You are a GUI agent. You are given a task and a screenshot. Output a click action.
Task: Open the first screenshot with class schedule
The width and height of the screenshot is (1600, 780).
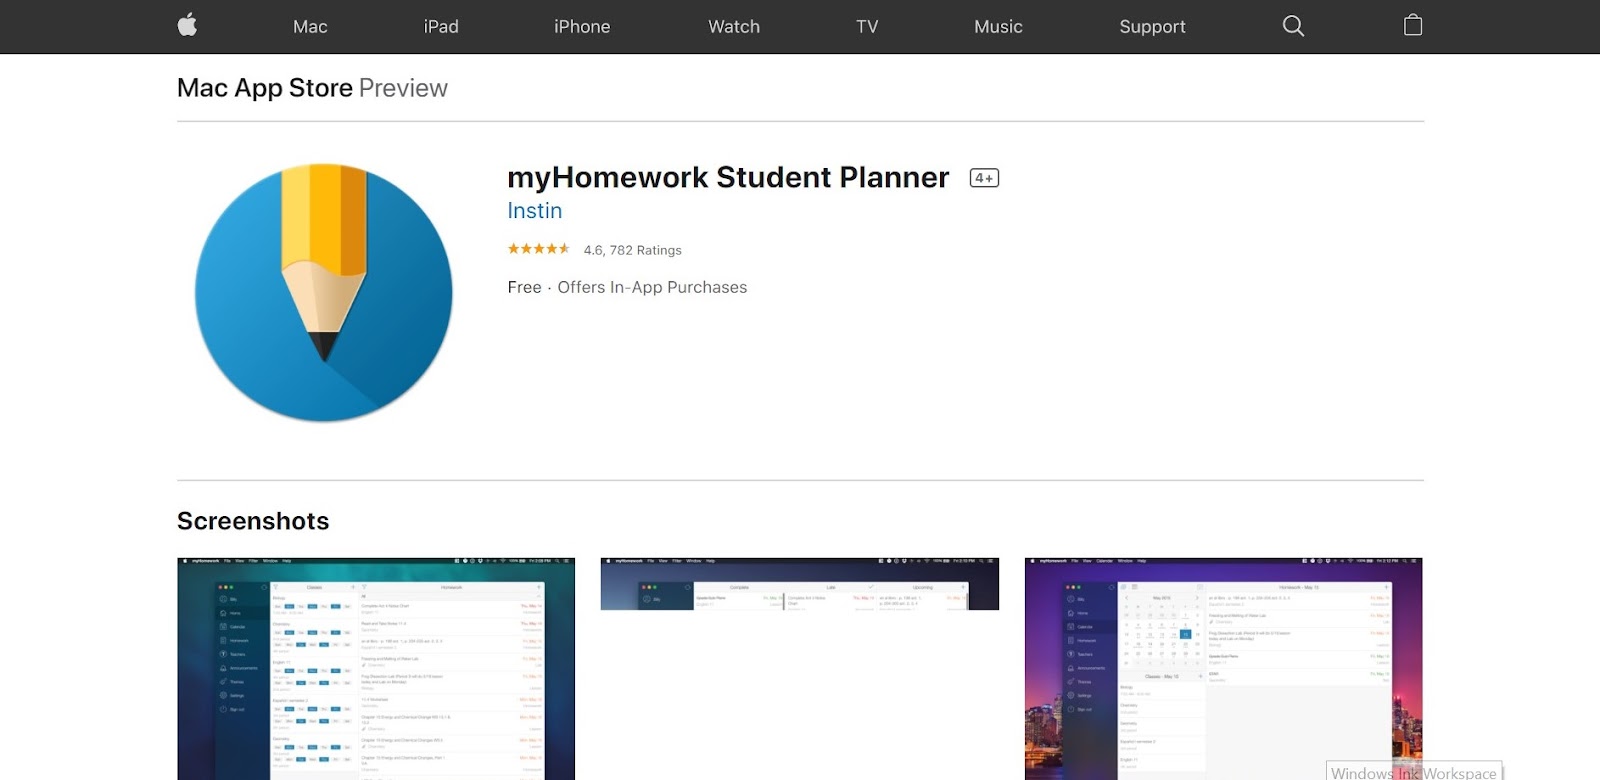tap(376, 669)
